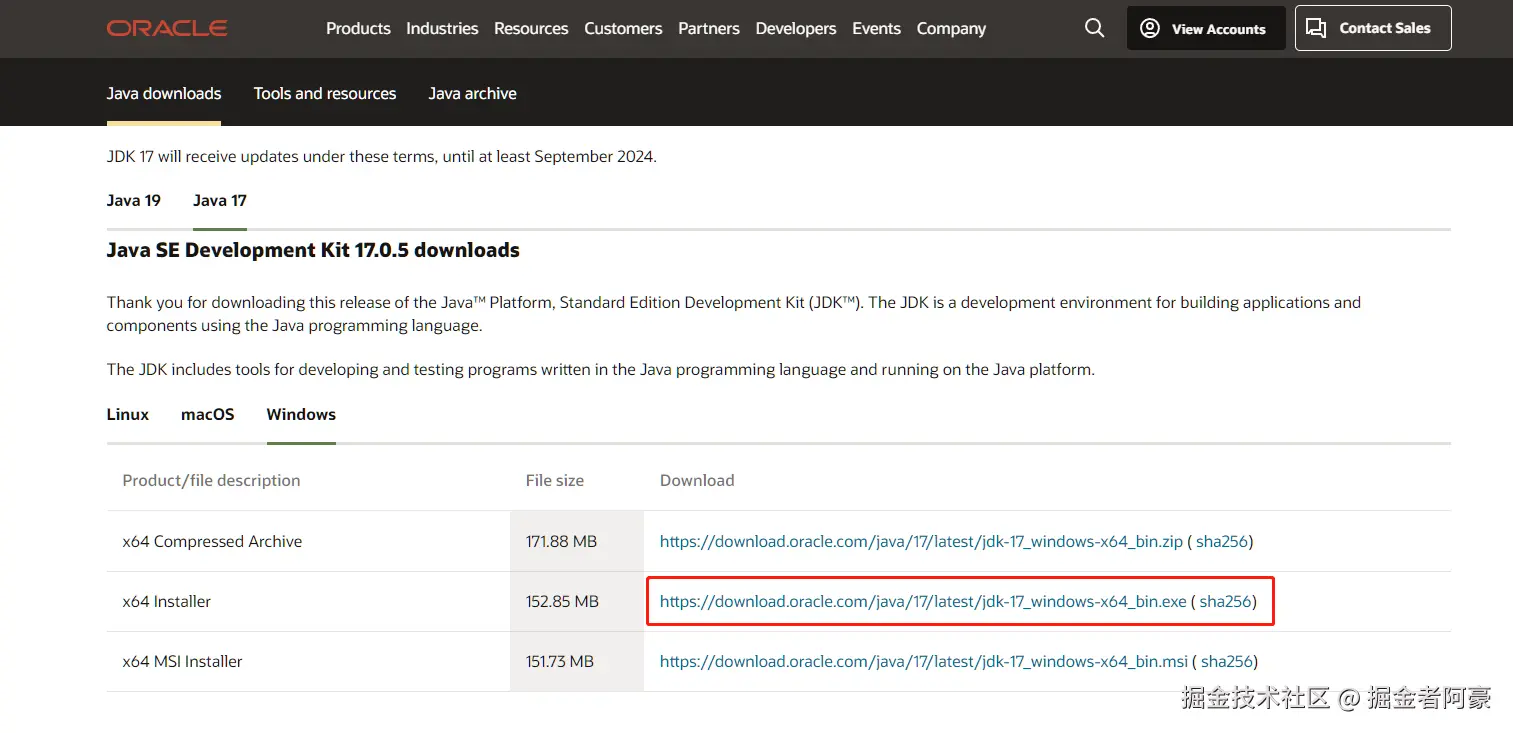1513x733 pixels.
Task: Open sha256 link for the MSI installer
Action: tap(1227, 661)
